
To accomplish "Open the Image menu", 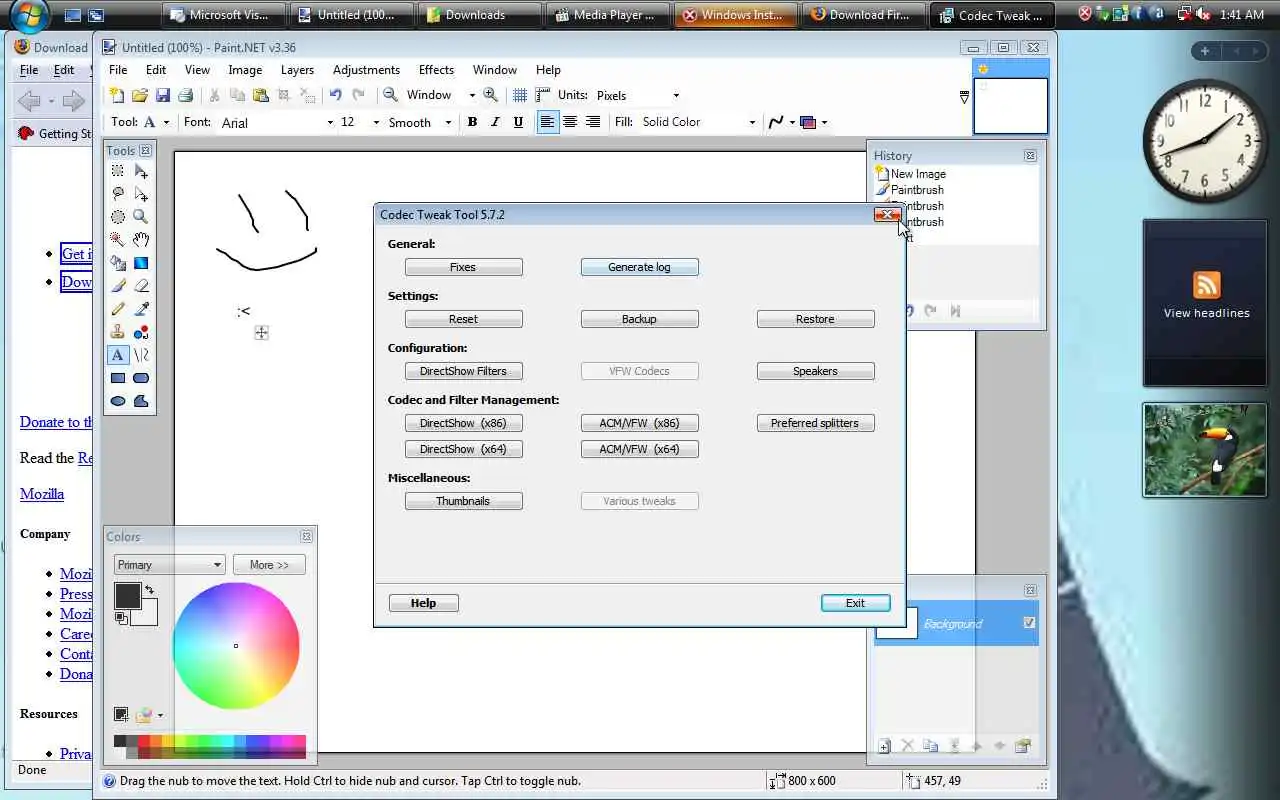I will pyautogui.click(x=245, y=70).
